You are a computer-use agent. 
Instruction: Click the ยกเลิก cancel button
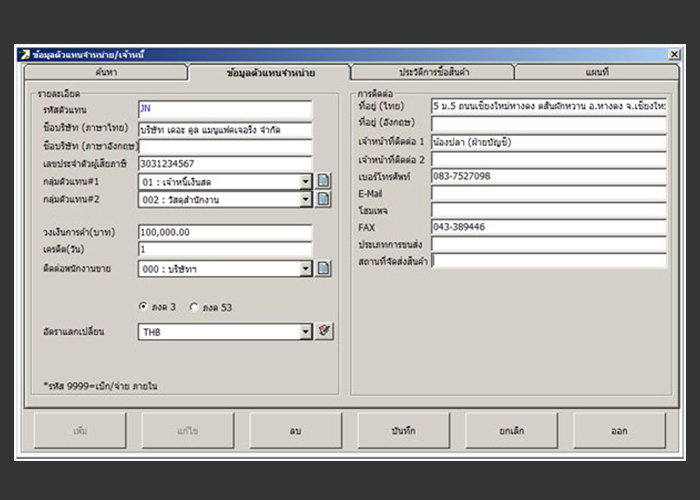(x=512, y=431)
